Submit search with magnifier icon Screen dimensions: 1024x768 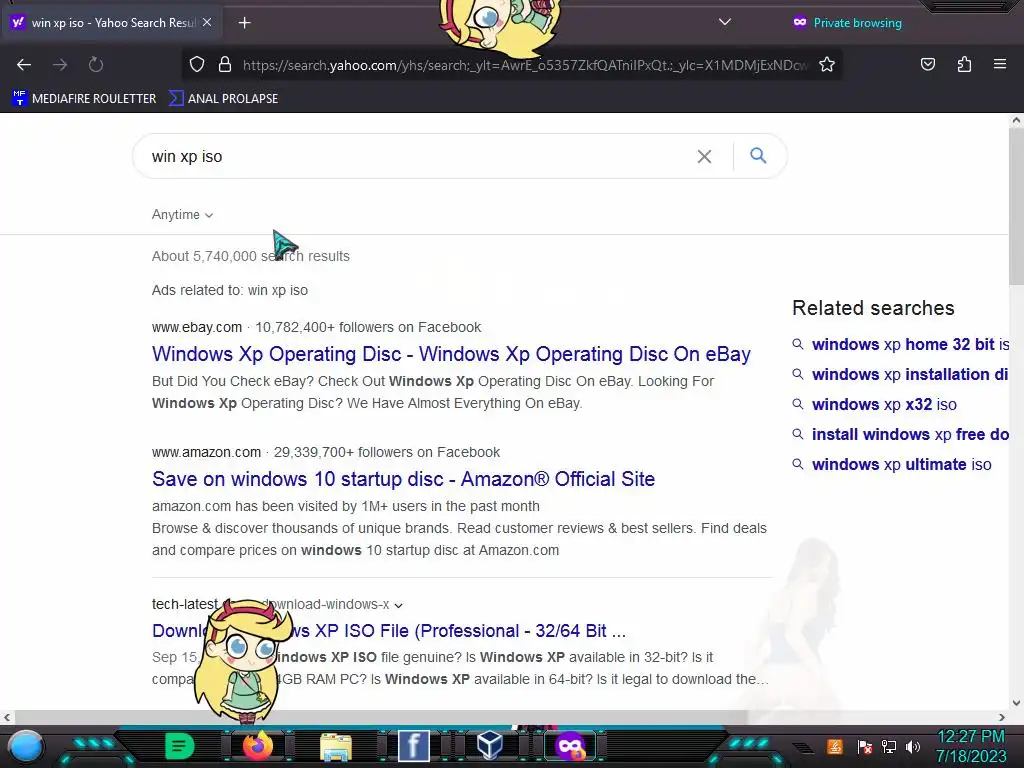pyautogui.click(x=758, y=155)
